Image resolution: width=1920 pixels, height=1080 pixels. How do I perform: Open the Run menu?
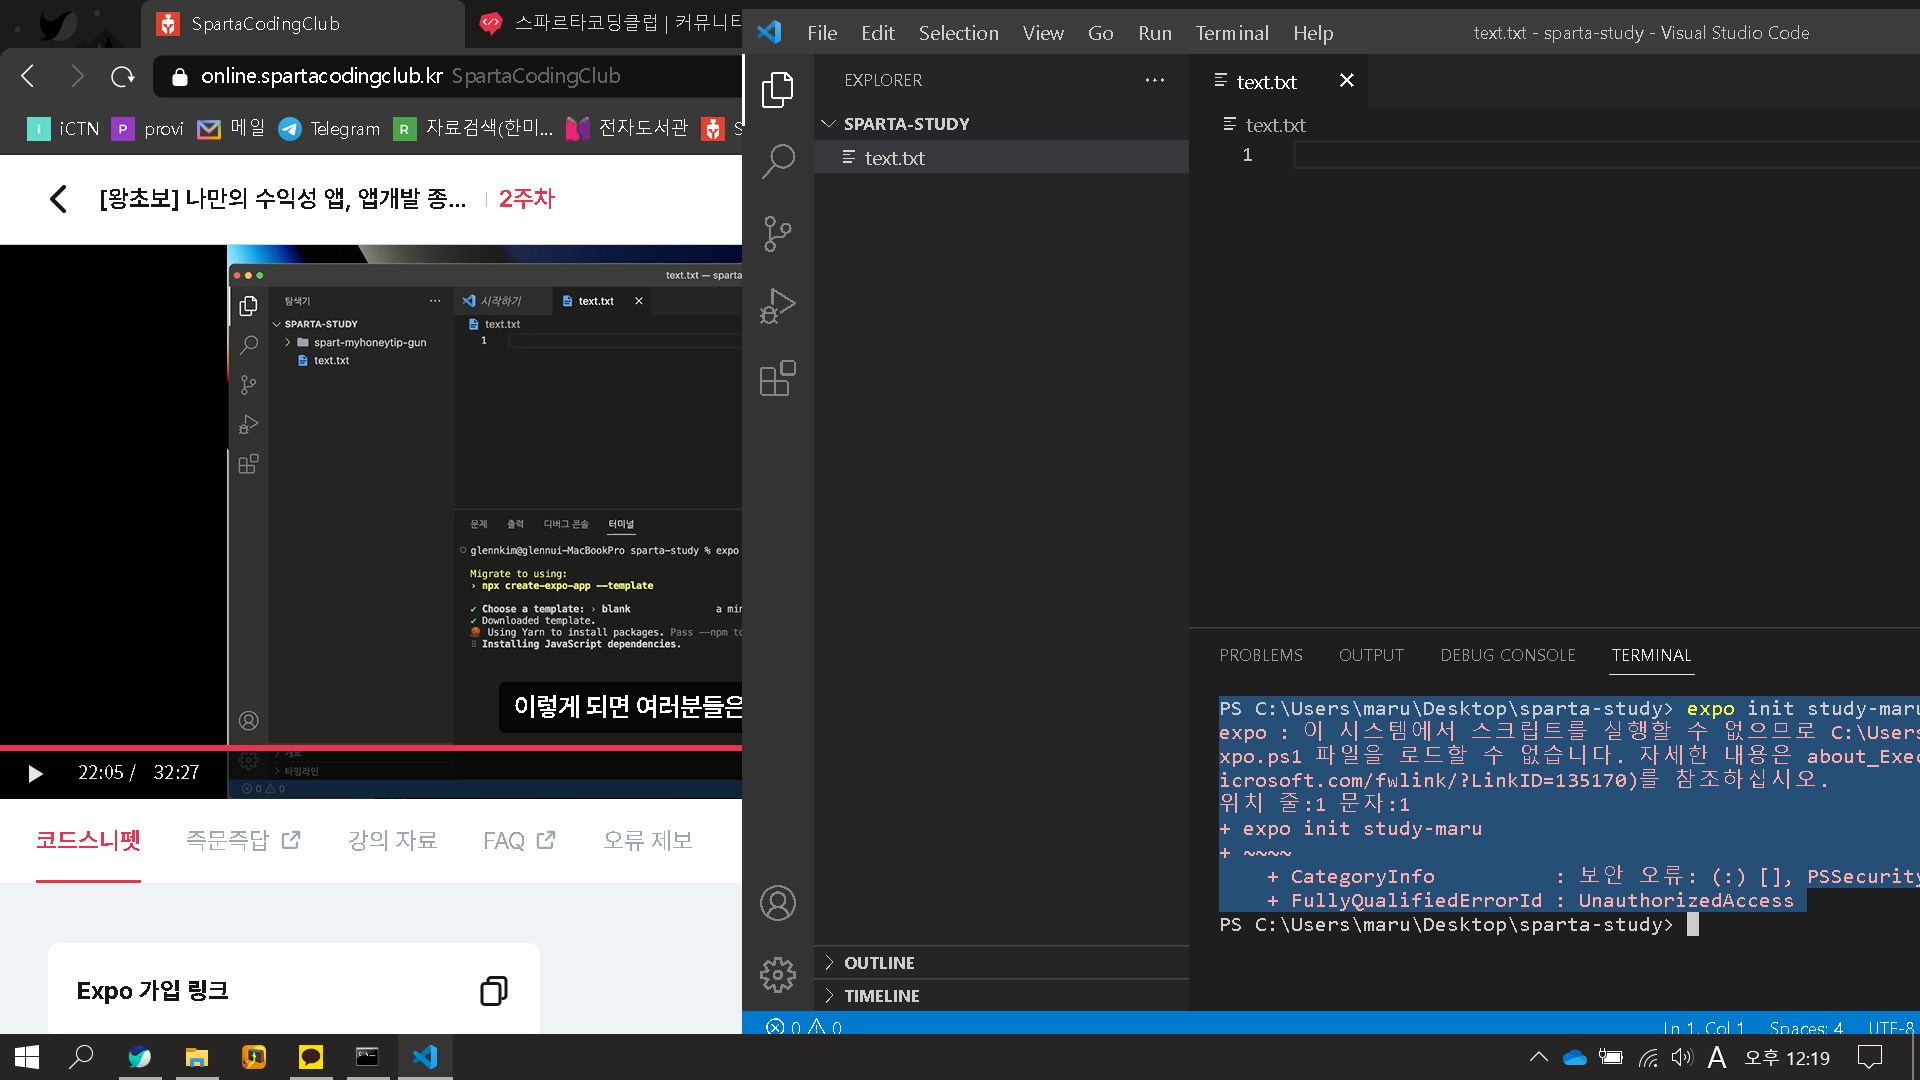click(x=1155, y=33)
